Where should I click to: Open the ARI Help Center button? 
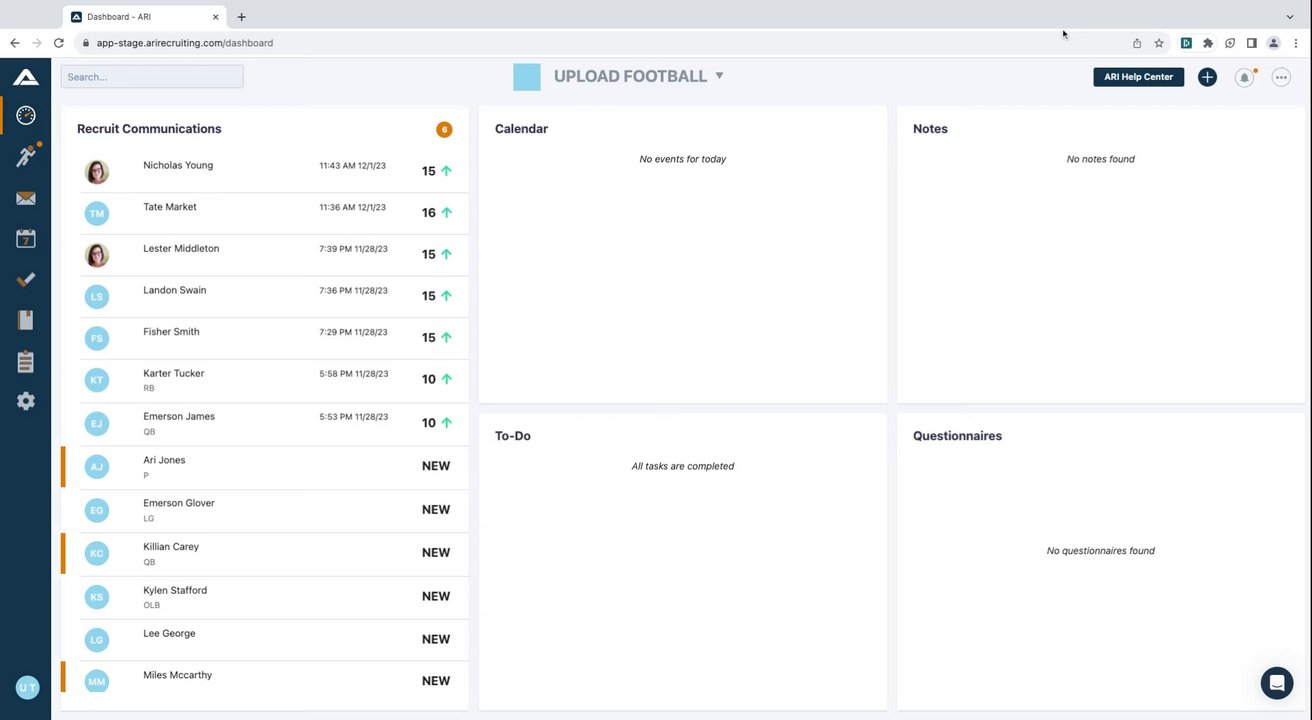coord(1138,77)
